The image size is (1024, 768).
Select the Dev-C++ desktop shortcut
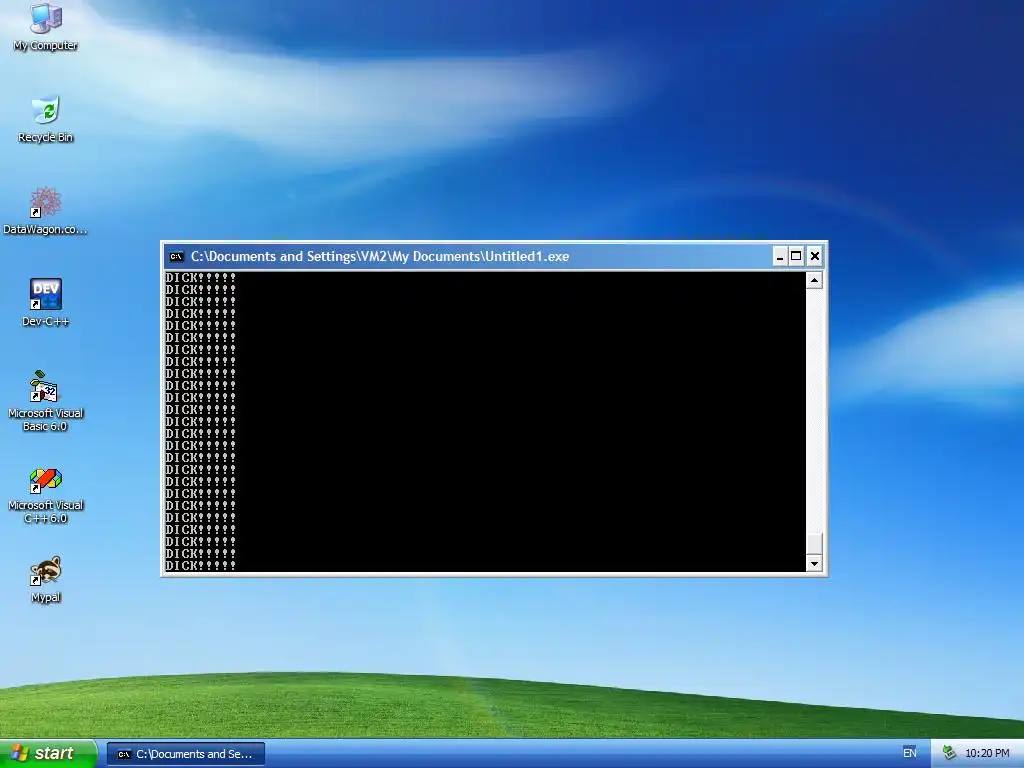pos(46,303)
